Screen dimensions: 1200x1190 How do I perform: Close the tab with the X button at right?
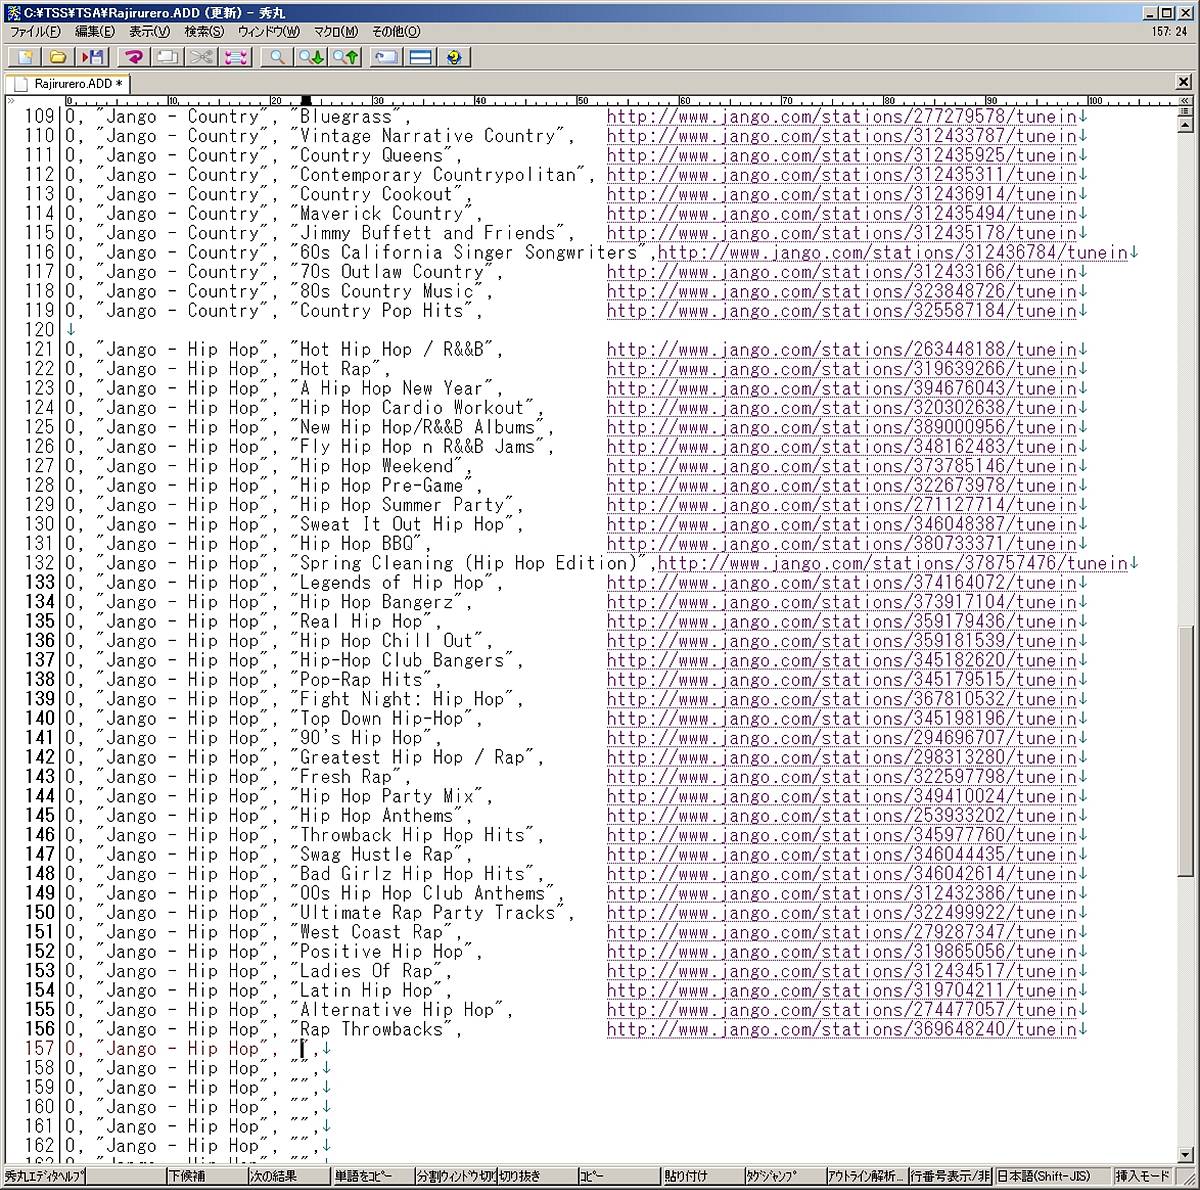[x=1183, y=82]
